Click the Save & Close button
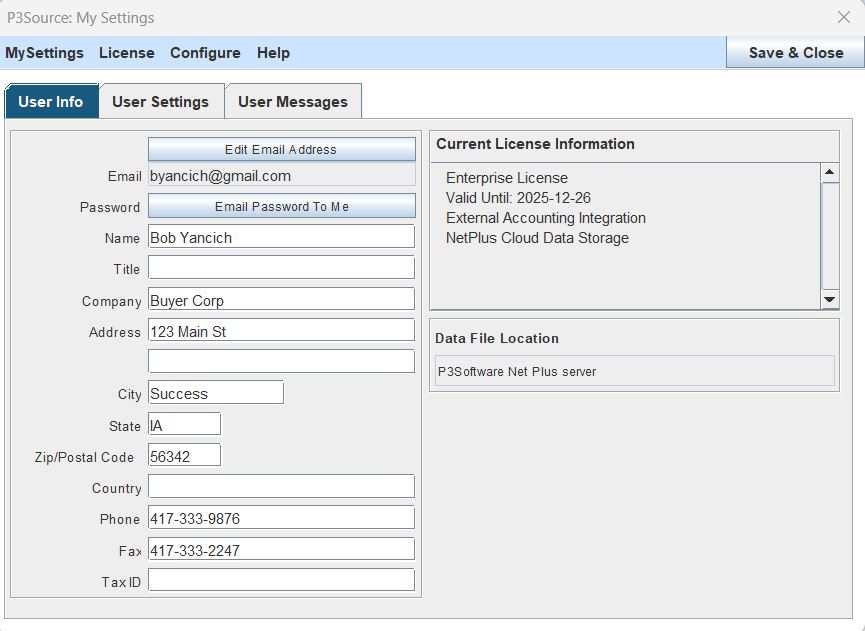Screen dimensions: 865x631 pos(795,52)
